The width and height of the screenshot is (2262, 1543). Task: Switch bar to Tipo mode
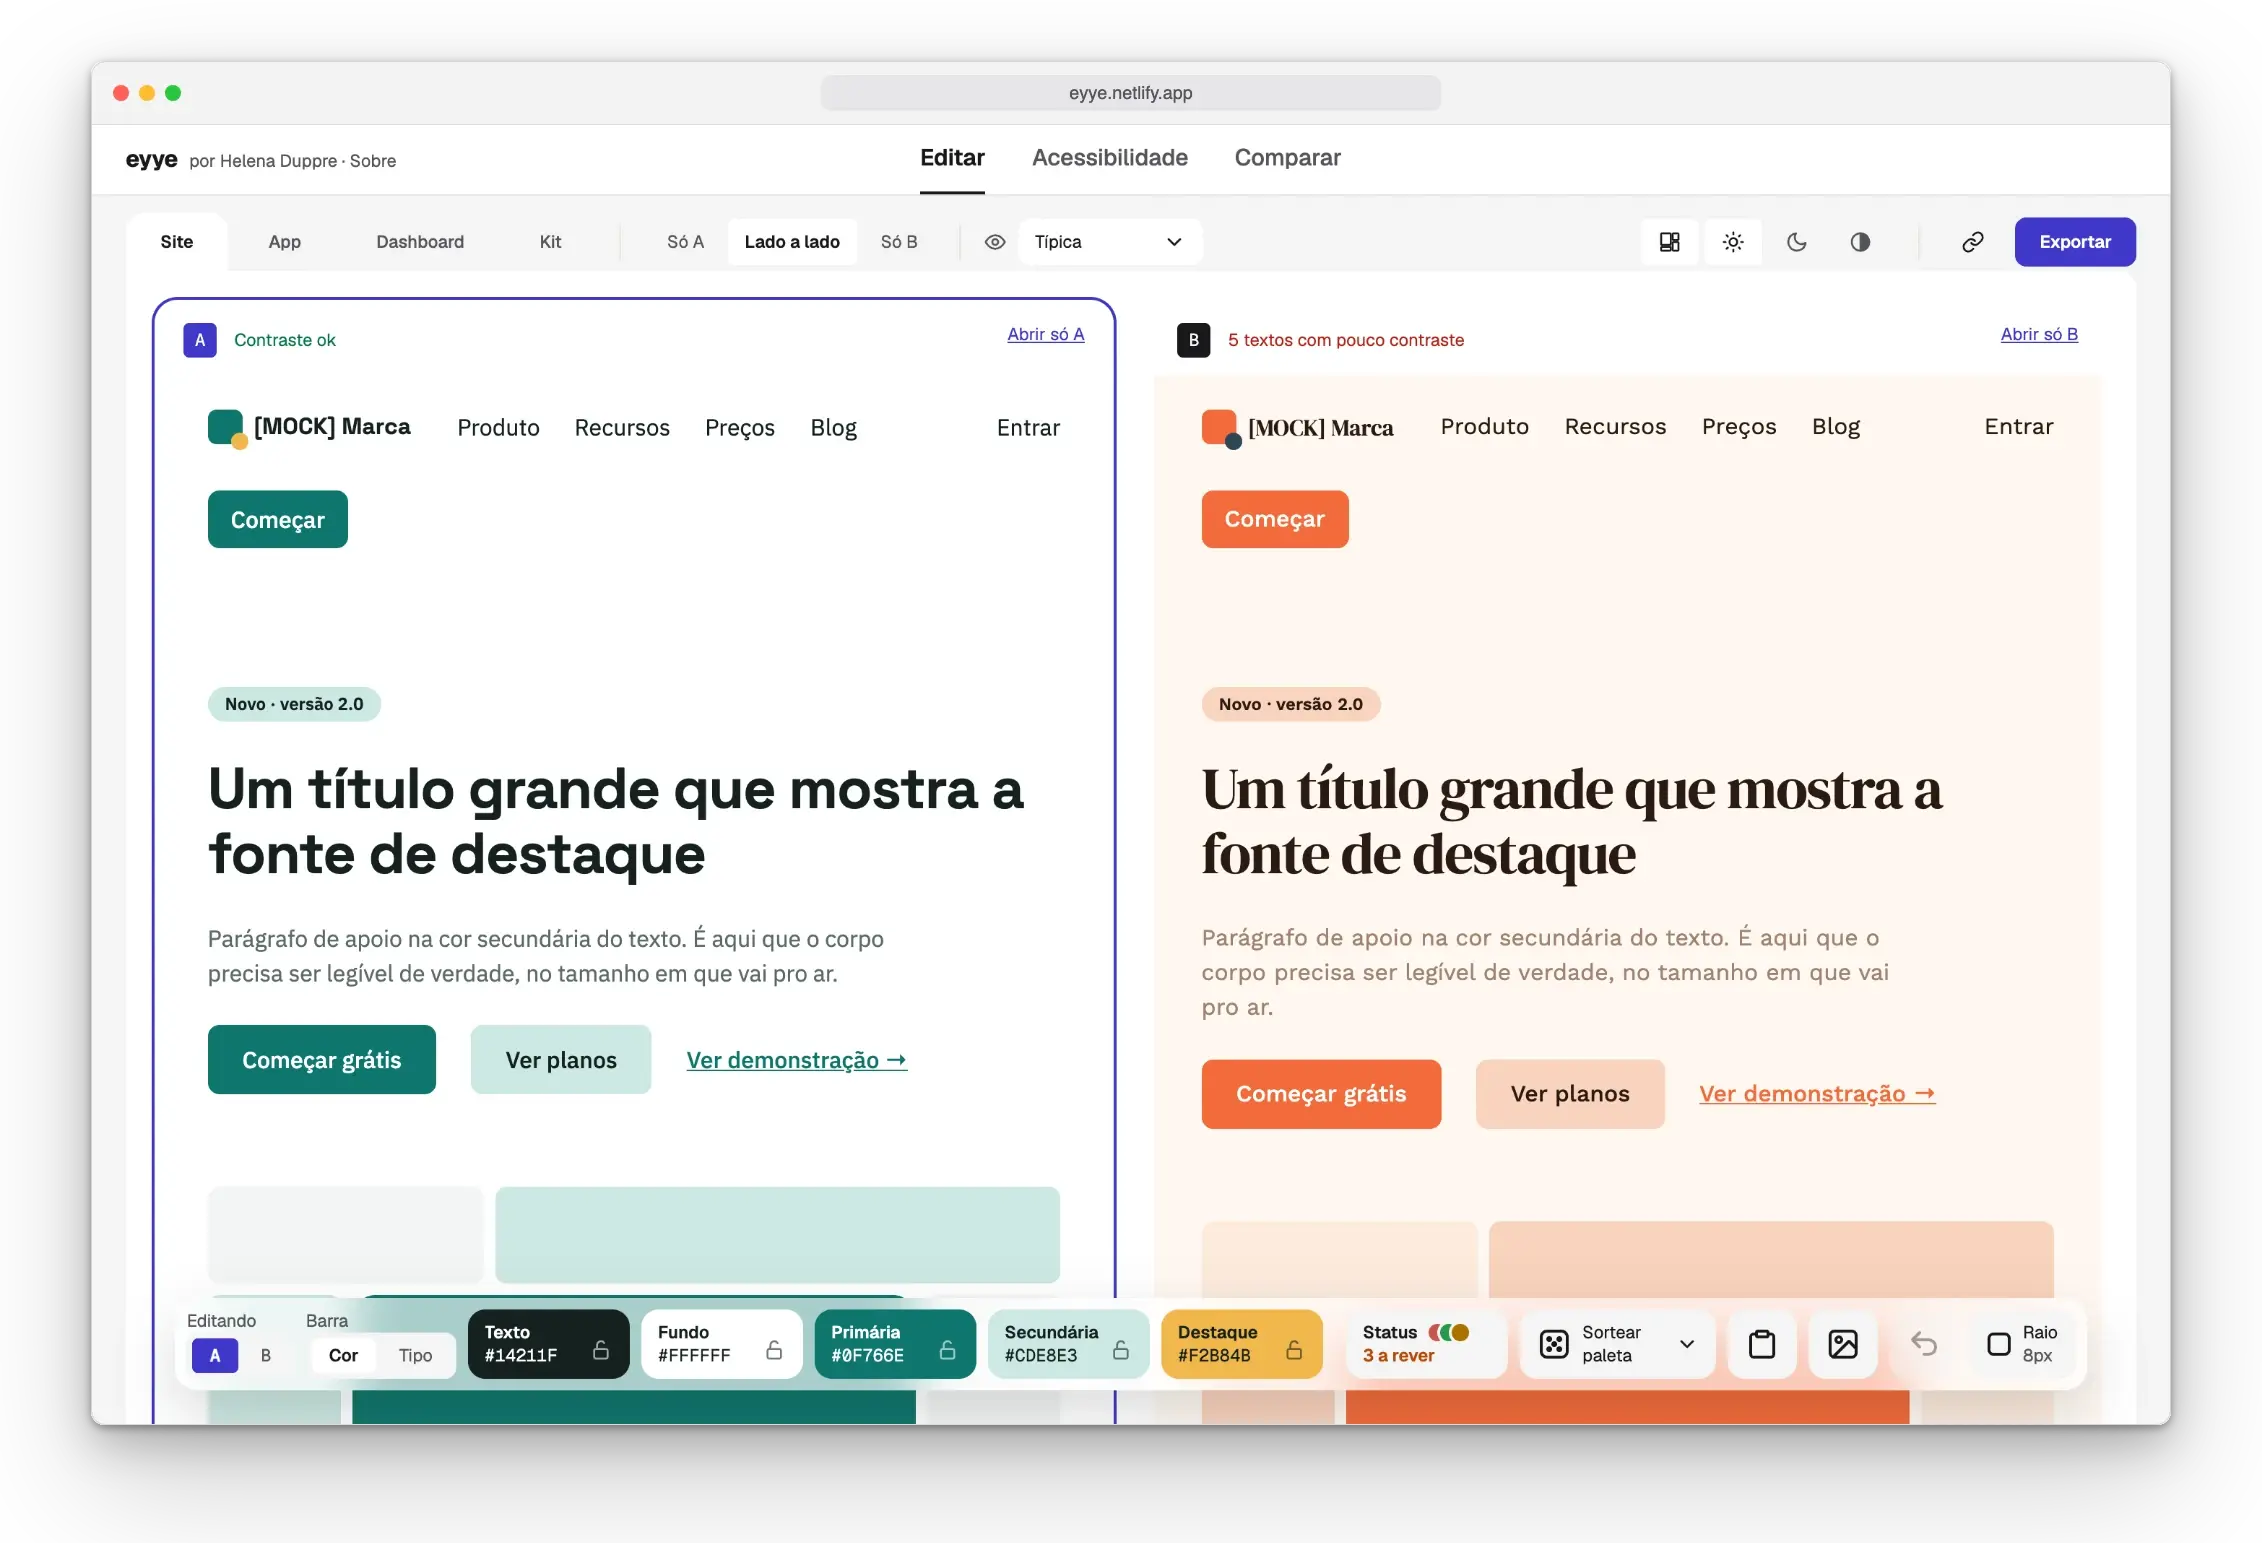415,1355
